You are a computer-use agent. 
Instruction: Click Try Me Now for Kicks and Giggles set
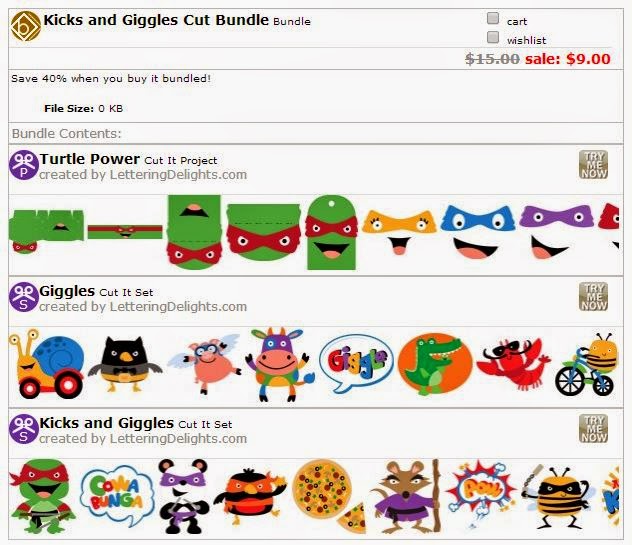click(593, 429)
